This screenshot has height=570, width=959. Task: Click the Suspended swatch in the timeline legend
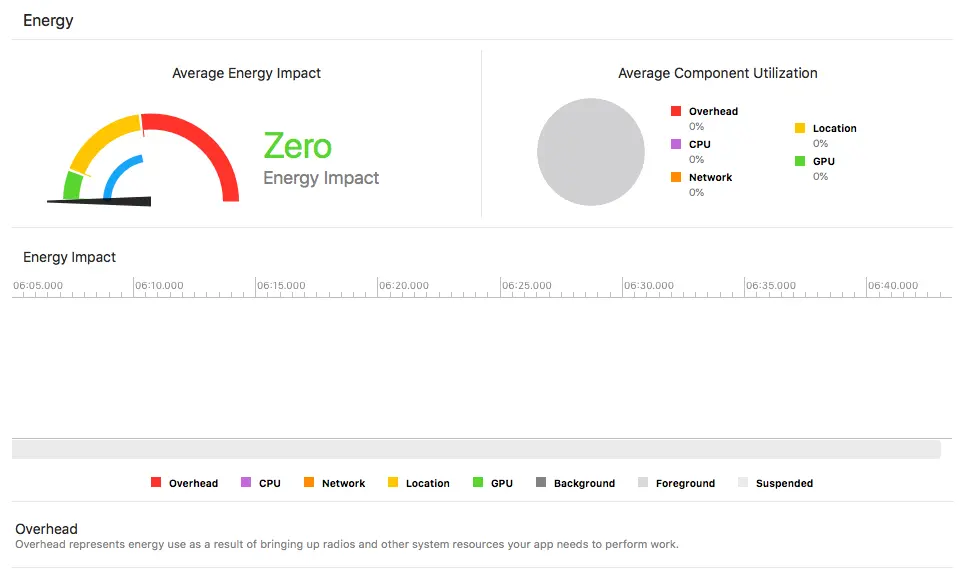pyautogui.click(x=743, y=483)
